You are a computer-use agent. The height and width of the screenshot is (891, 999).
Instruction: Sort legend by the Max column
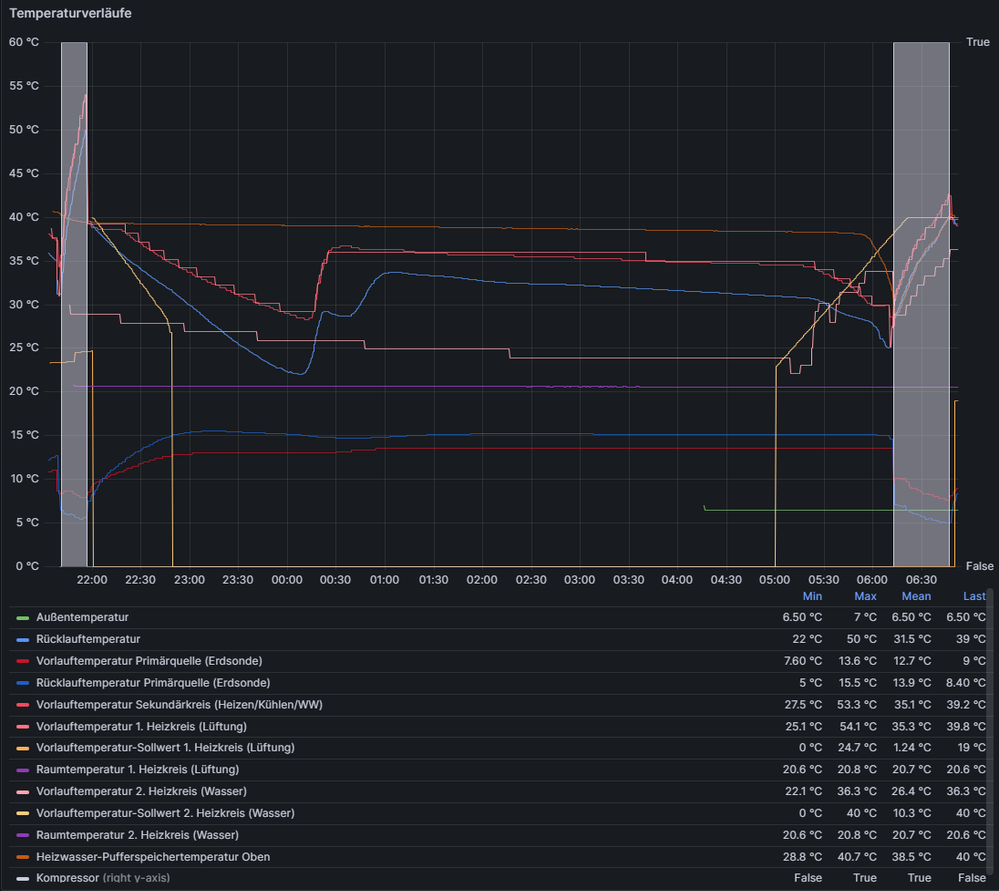865,596
